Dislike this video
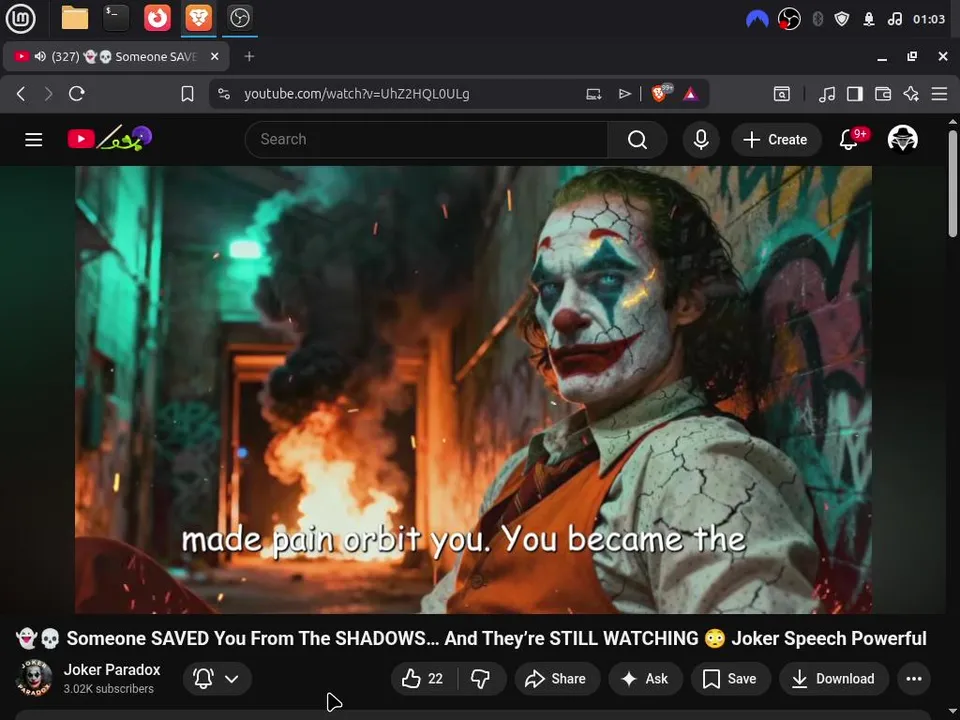960x720 pixels. pyautogui.click(x=481, y=678)
